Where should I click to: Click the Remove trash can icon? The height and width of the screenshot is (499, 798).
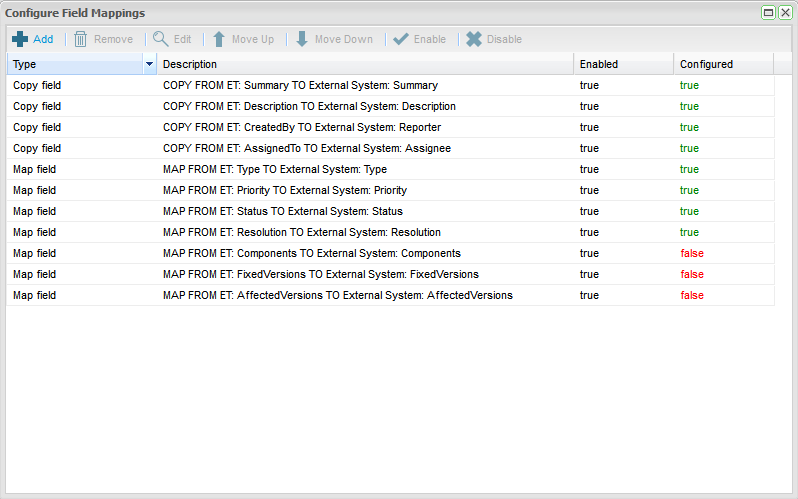[x=81, y=39]
